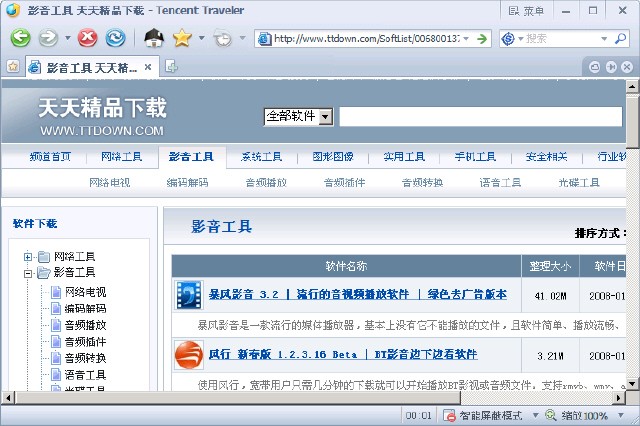Viewport: 640px width, 426px height.
Task: Click the browser search text field
Action: (x=562, y=39)
